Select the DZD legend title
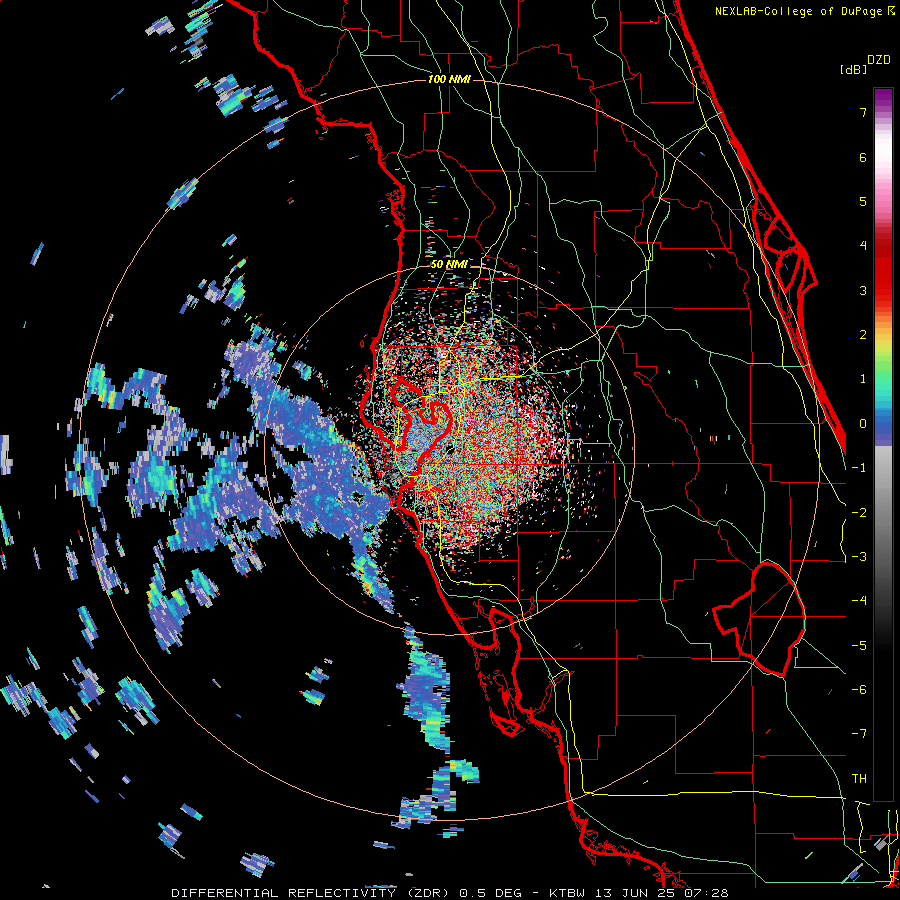 pyautogui.click(x=879, y=60)
